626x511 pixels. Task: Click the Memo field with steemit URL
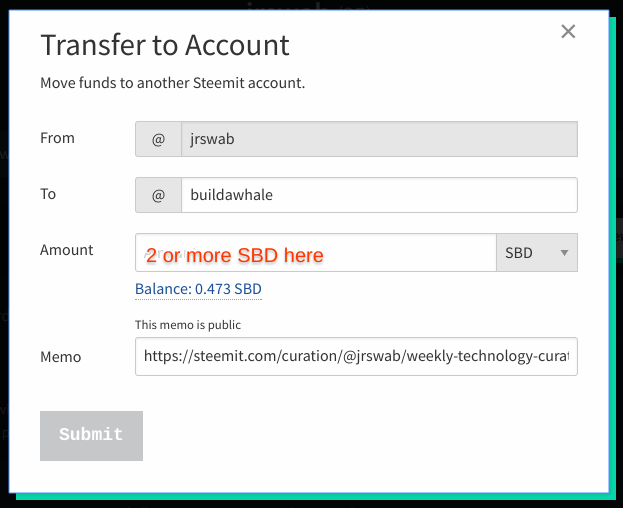(355, 356)
